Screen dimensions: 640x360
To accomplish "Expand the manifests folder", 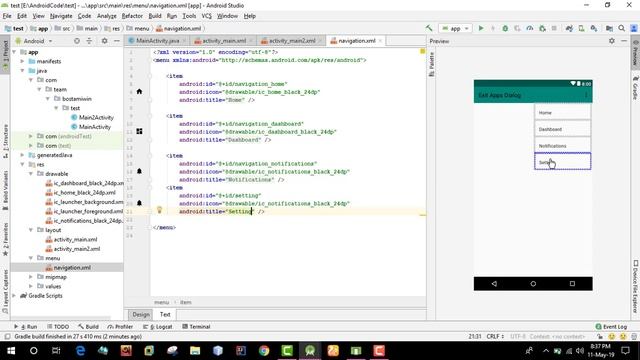I will [22, 61].
